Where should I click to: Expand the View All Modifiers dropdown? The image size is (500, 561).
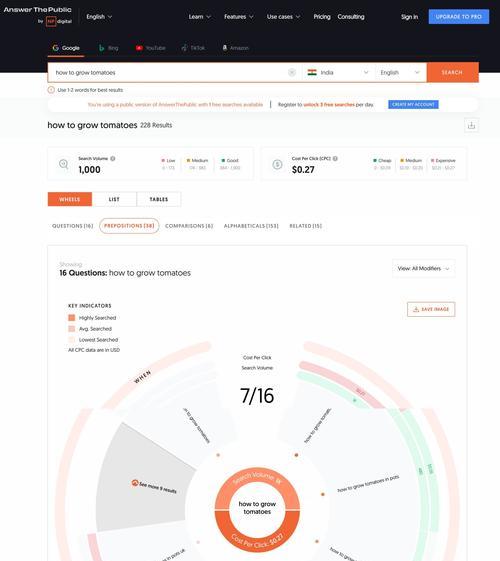(x=423, y=268)
